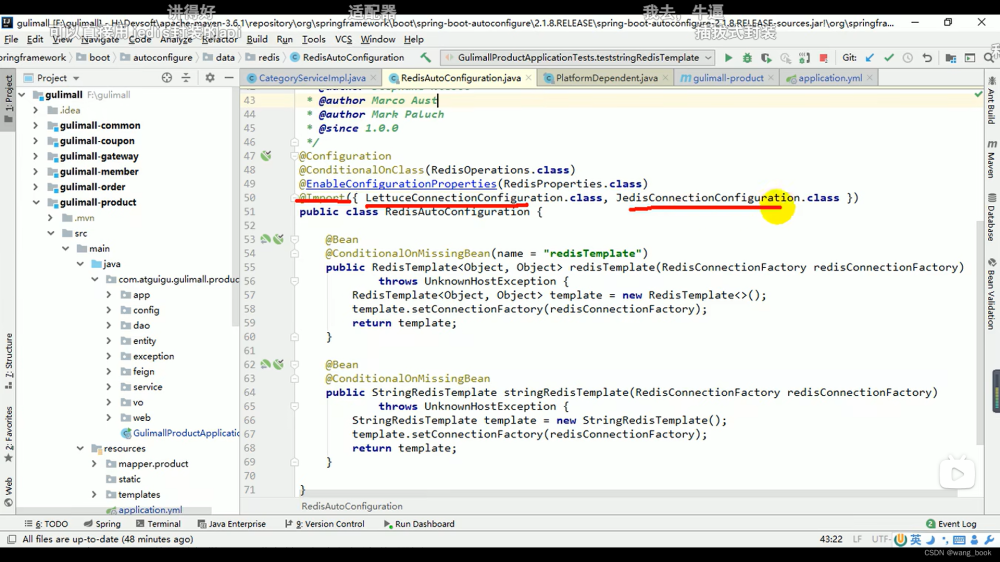The width and height of the screenshot is (1000, 562).
Task: Open Structure tool window on left
Action: 8,360
